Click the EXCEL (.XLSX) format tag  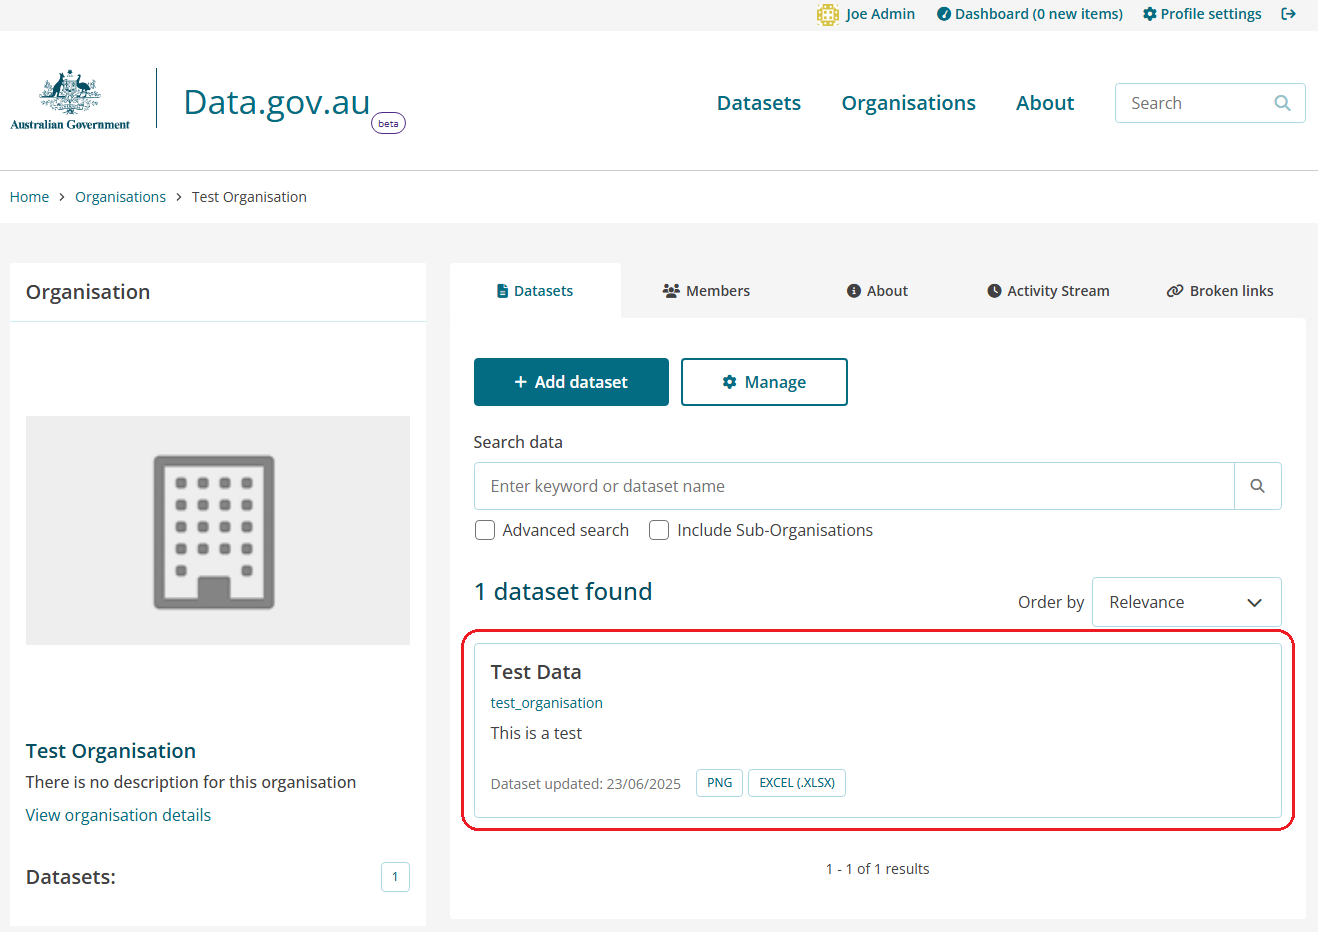(x=797, y=783)
